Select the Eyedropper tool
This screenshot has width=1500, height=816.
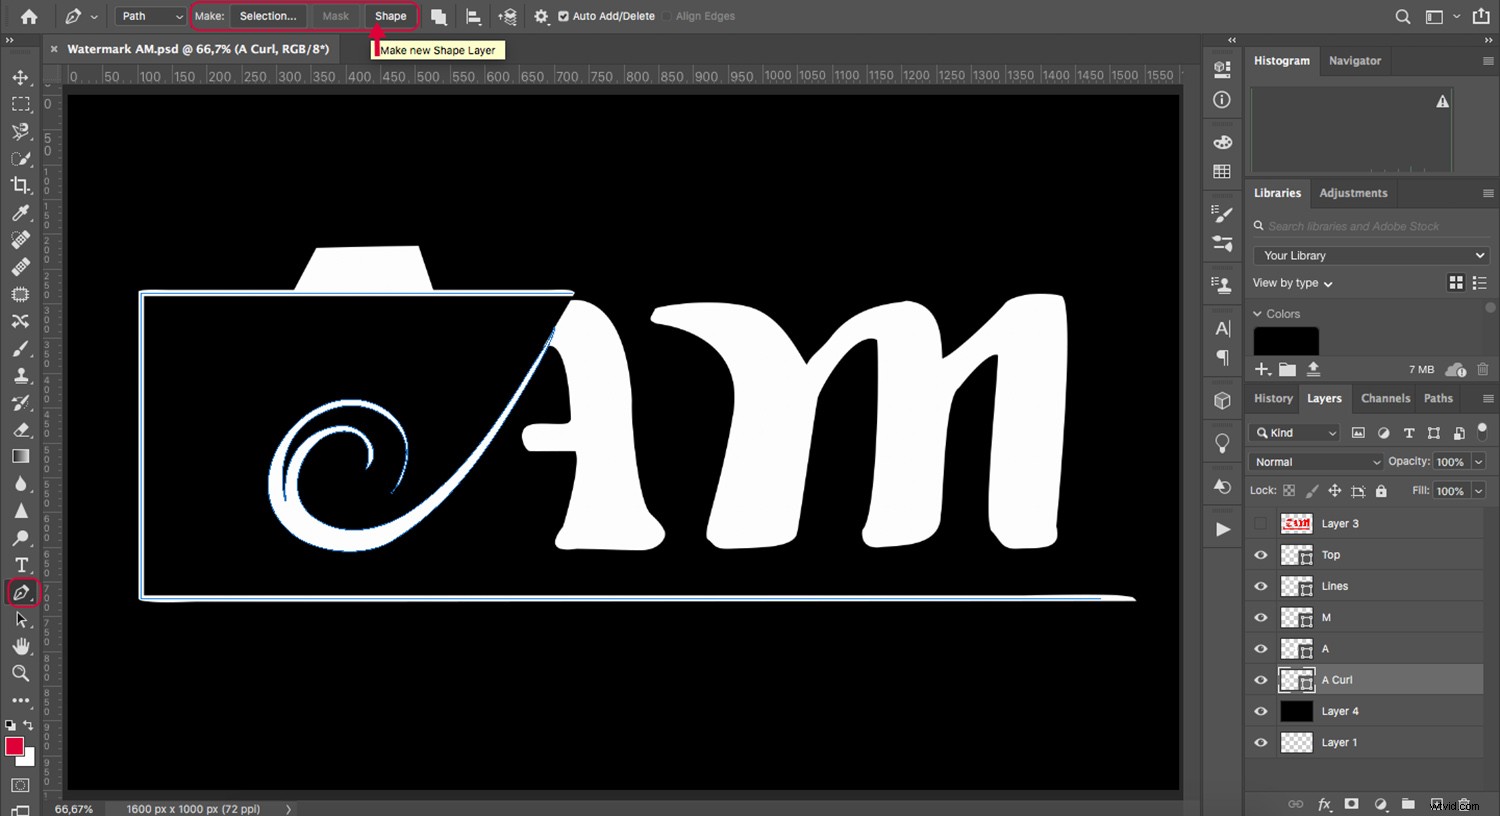21,213
